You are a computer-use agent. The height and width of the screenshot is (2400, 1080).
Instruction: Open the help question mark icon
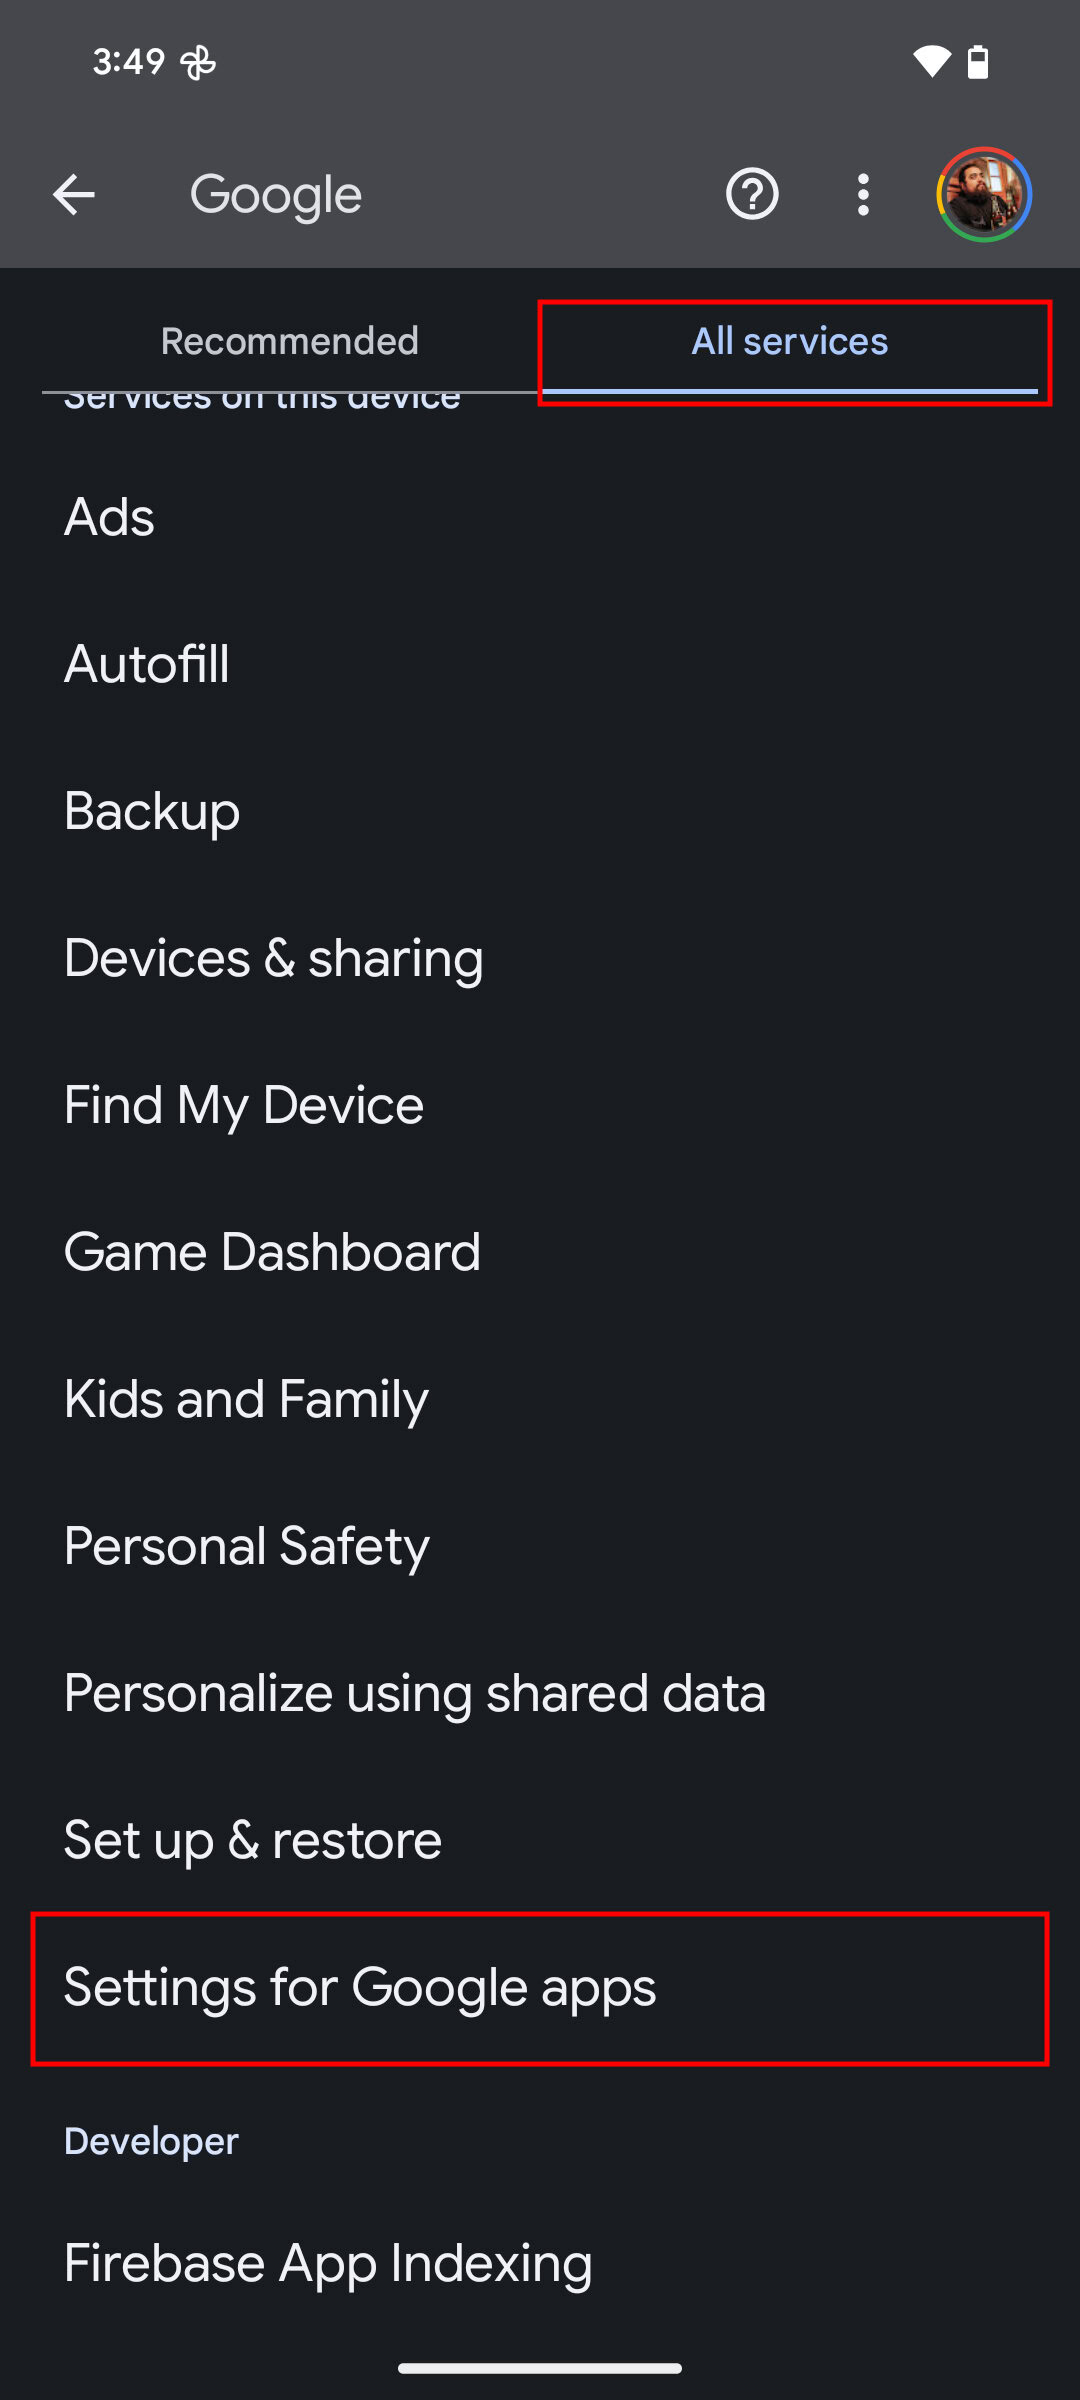coord(752,194)
